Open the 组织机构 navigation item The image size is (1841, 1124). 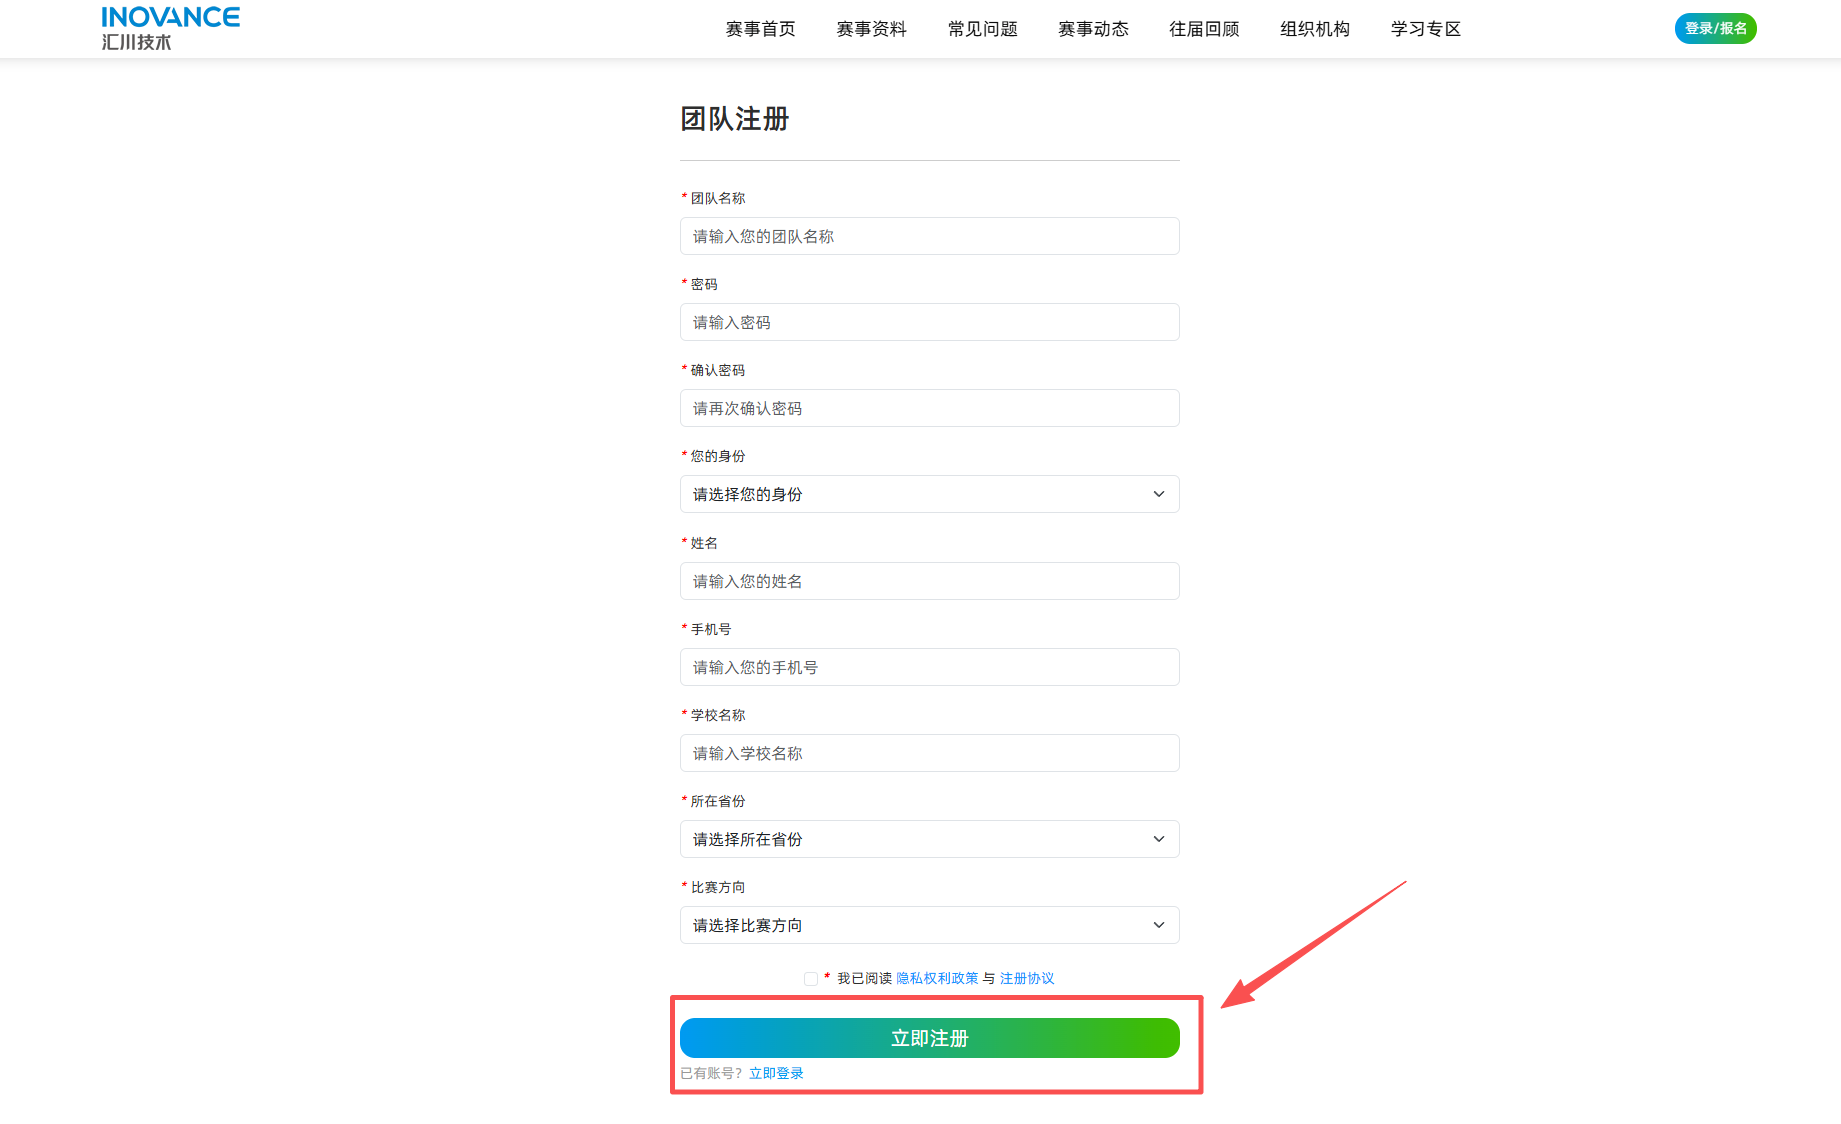pyautogui.click(x=1315, y=29)
